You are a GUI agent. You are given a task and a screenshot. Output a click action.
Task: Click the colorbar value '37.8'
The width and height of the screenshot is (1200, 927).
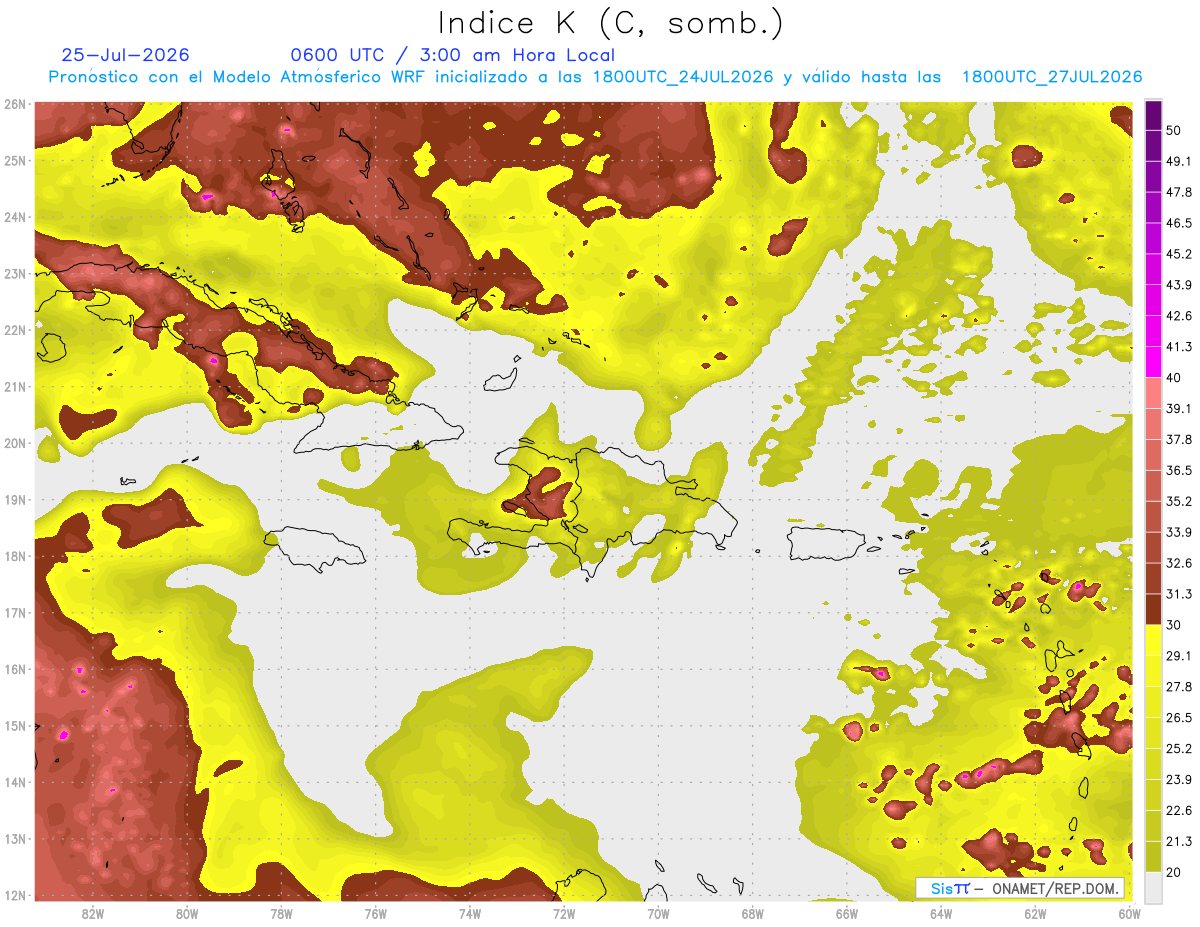tap(1178, 439)
